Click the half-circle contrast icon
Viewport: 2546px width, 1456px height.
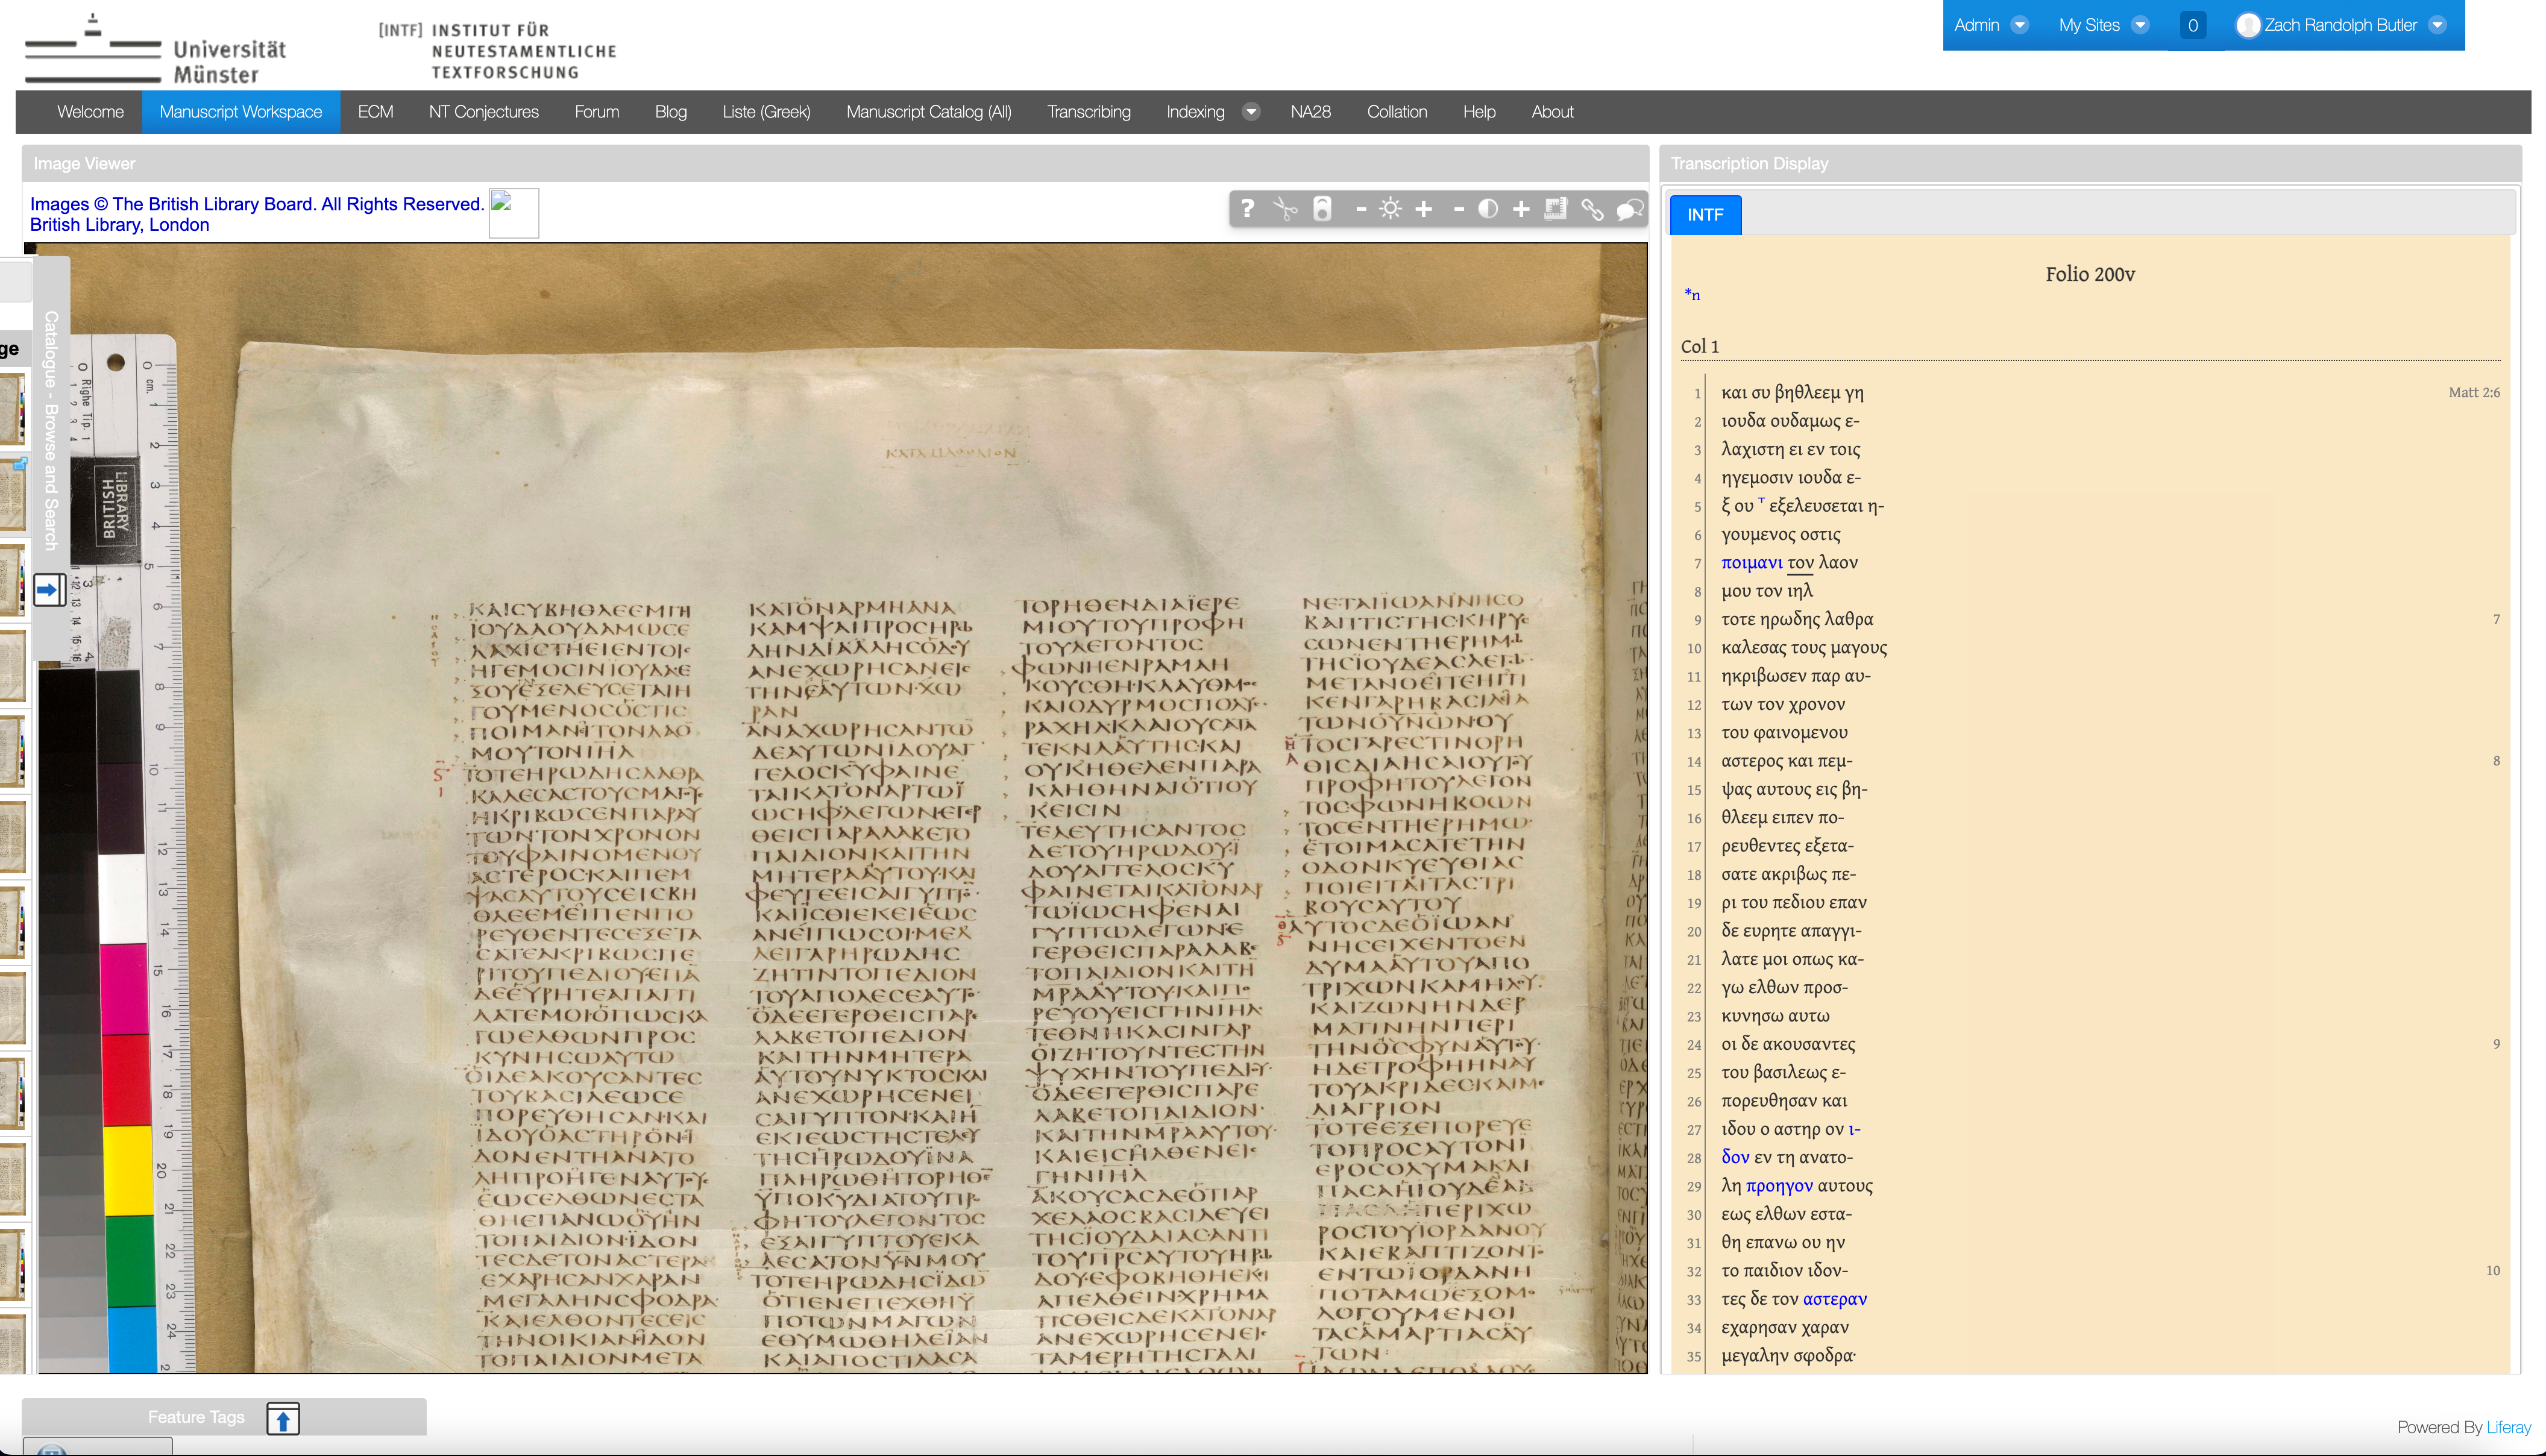[x=1488, y=209]
